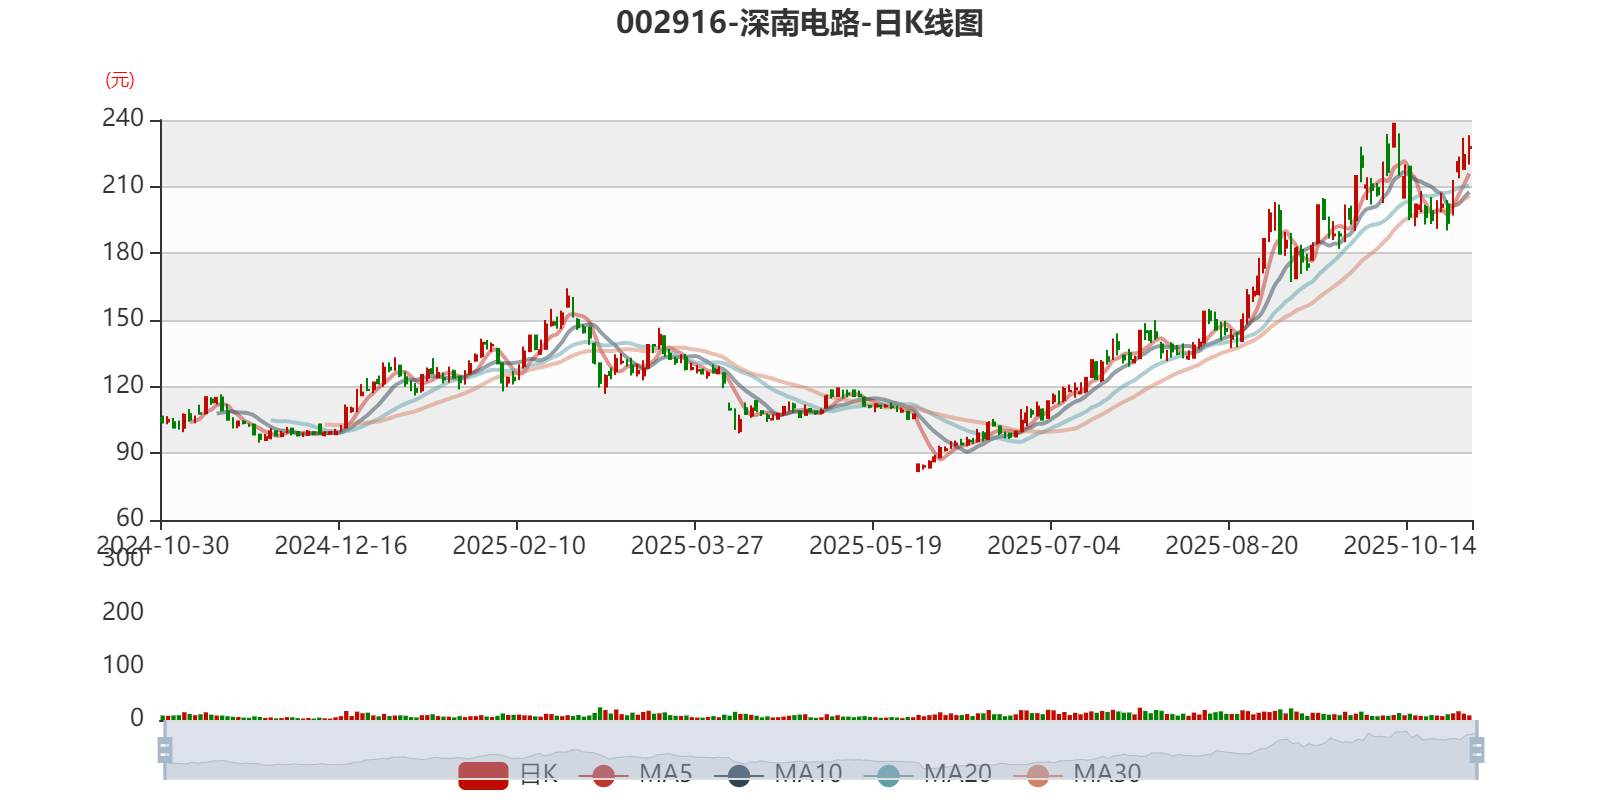Click the 240 price axis label
Screen dimensions: 1600x800
pyautogui.click(x=123, y=118)
